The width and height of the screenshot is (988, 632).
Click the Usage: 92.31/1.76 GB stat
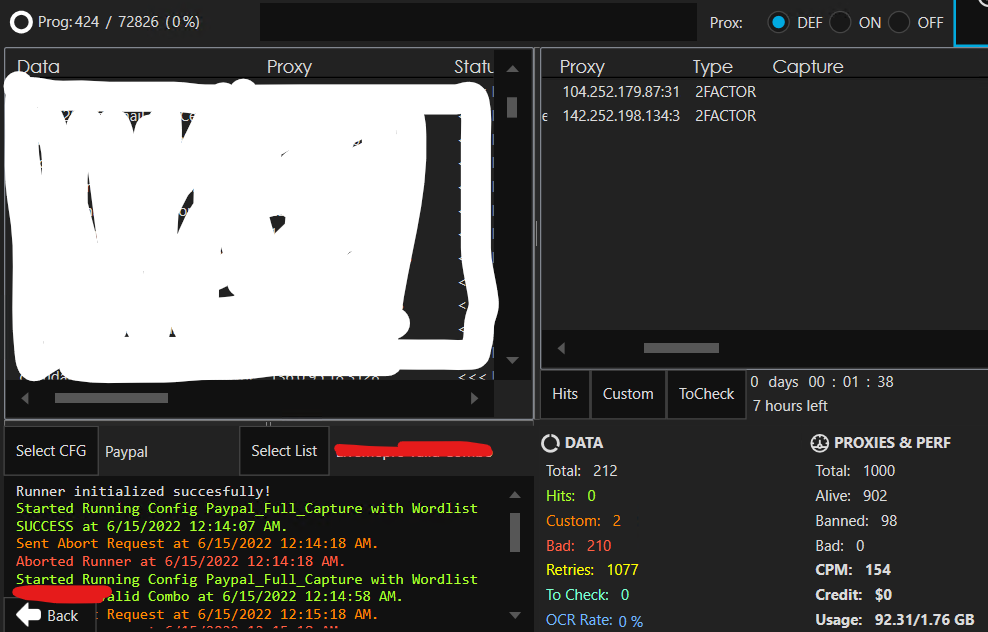(x=895, y=620)
